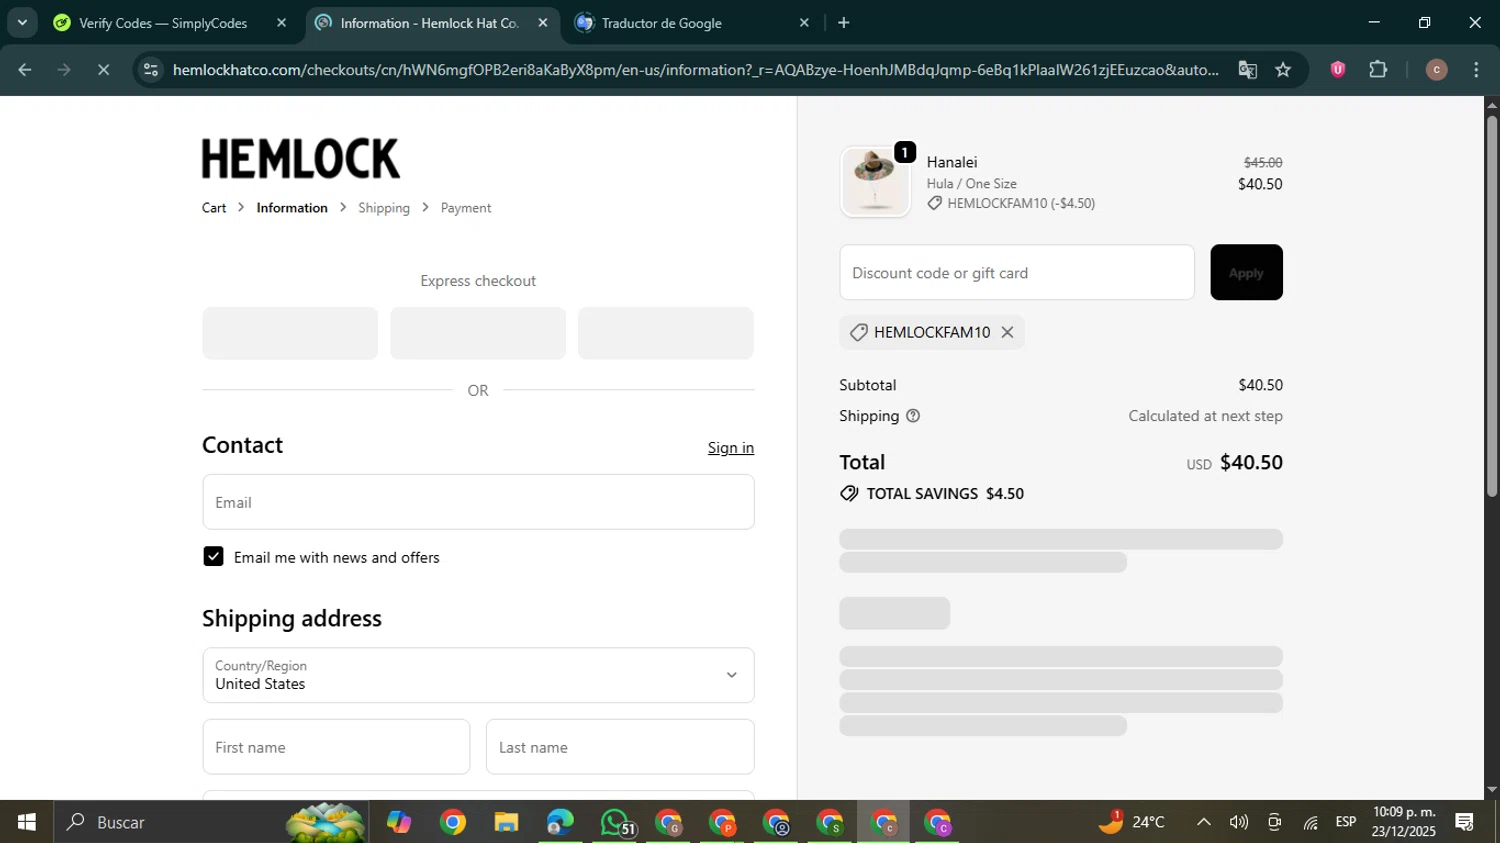
Task: Switch the ESP keyboard language indicator
Action: pyautogui.click(x=1346, y=822)
